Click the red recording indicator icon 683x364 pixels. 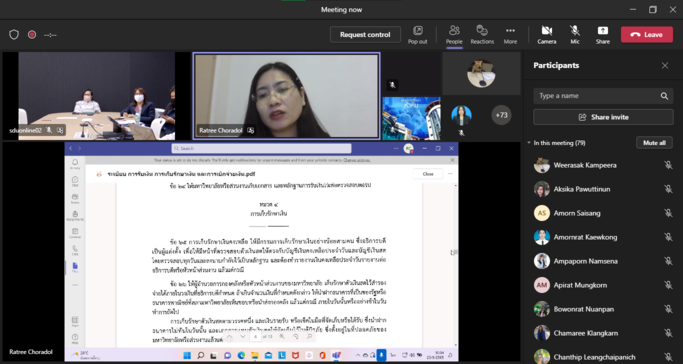coord(32,35)
